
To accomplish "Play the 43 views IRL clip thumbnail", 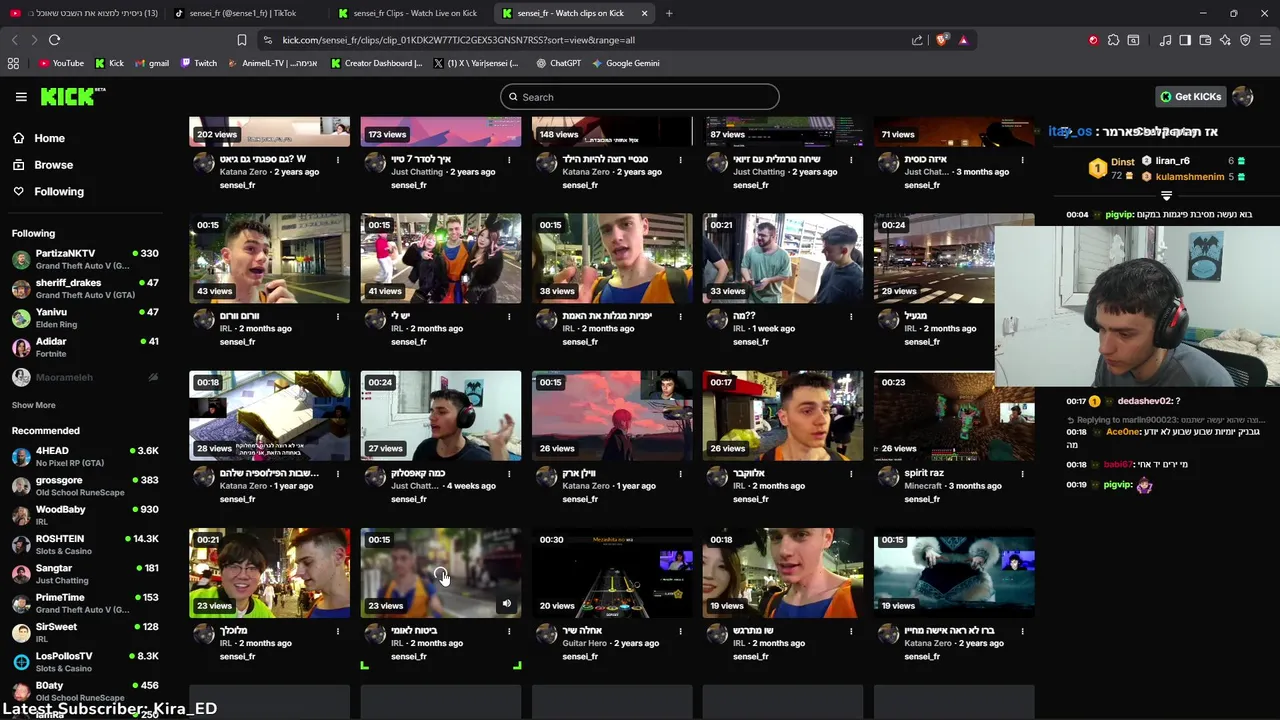I will 270,258.
